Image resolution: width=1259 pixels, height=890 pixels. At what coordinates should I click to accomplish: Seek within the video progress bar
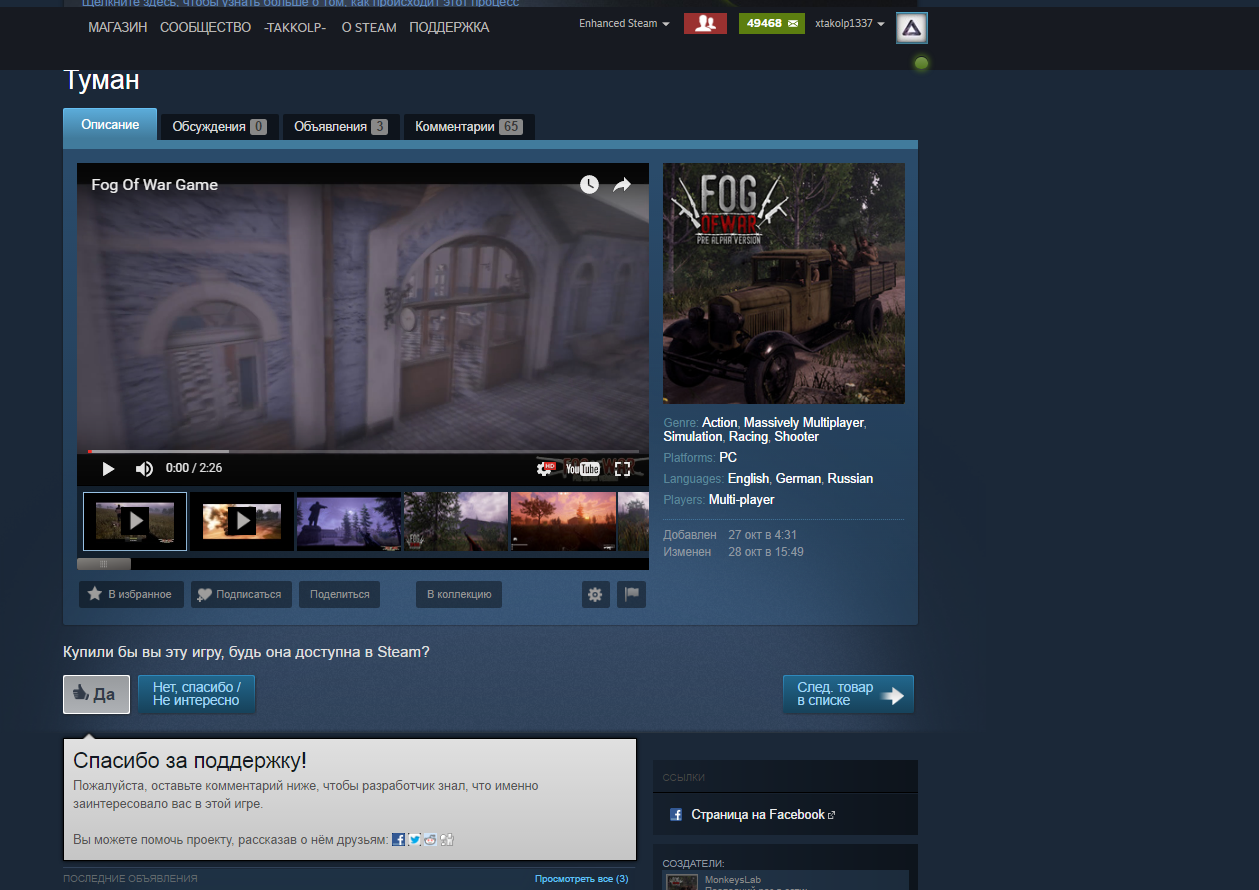pos(362,451)
